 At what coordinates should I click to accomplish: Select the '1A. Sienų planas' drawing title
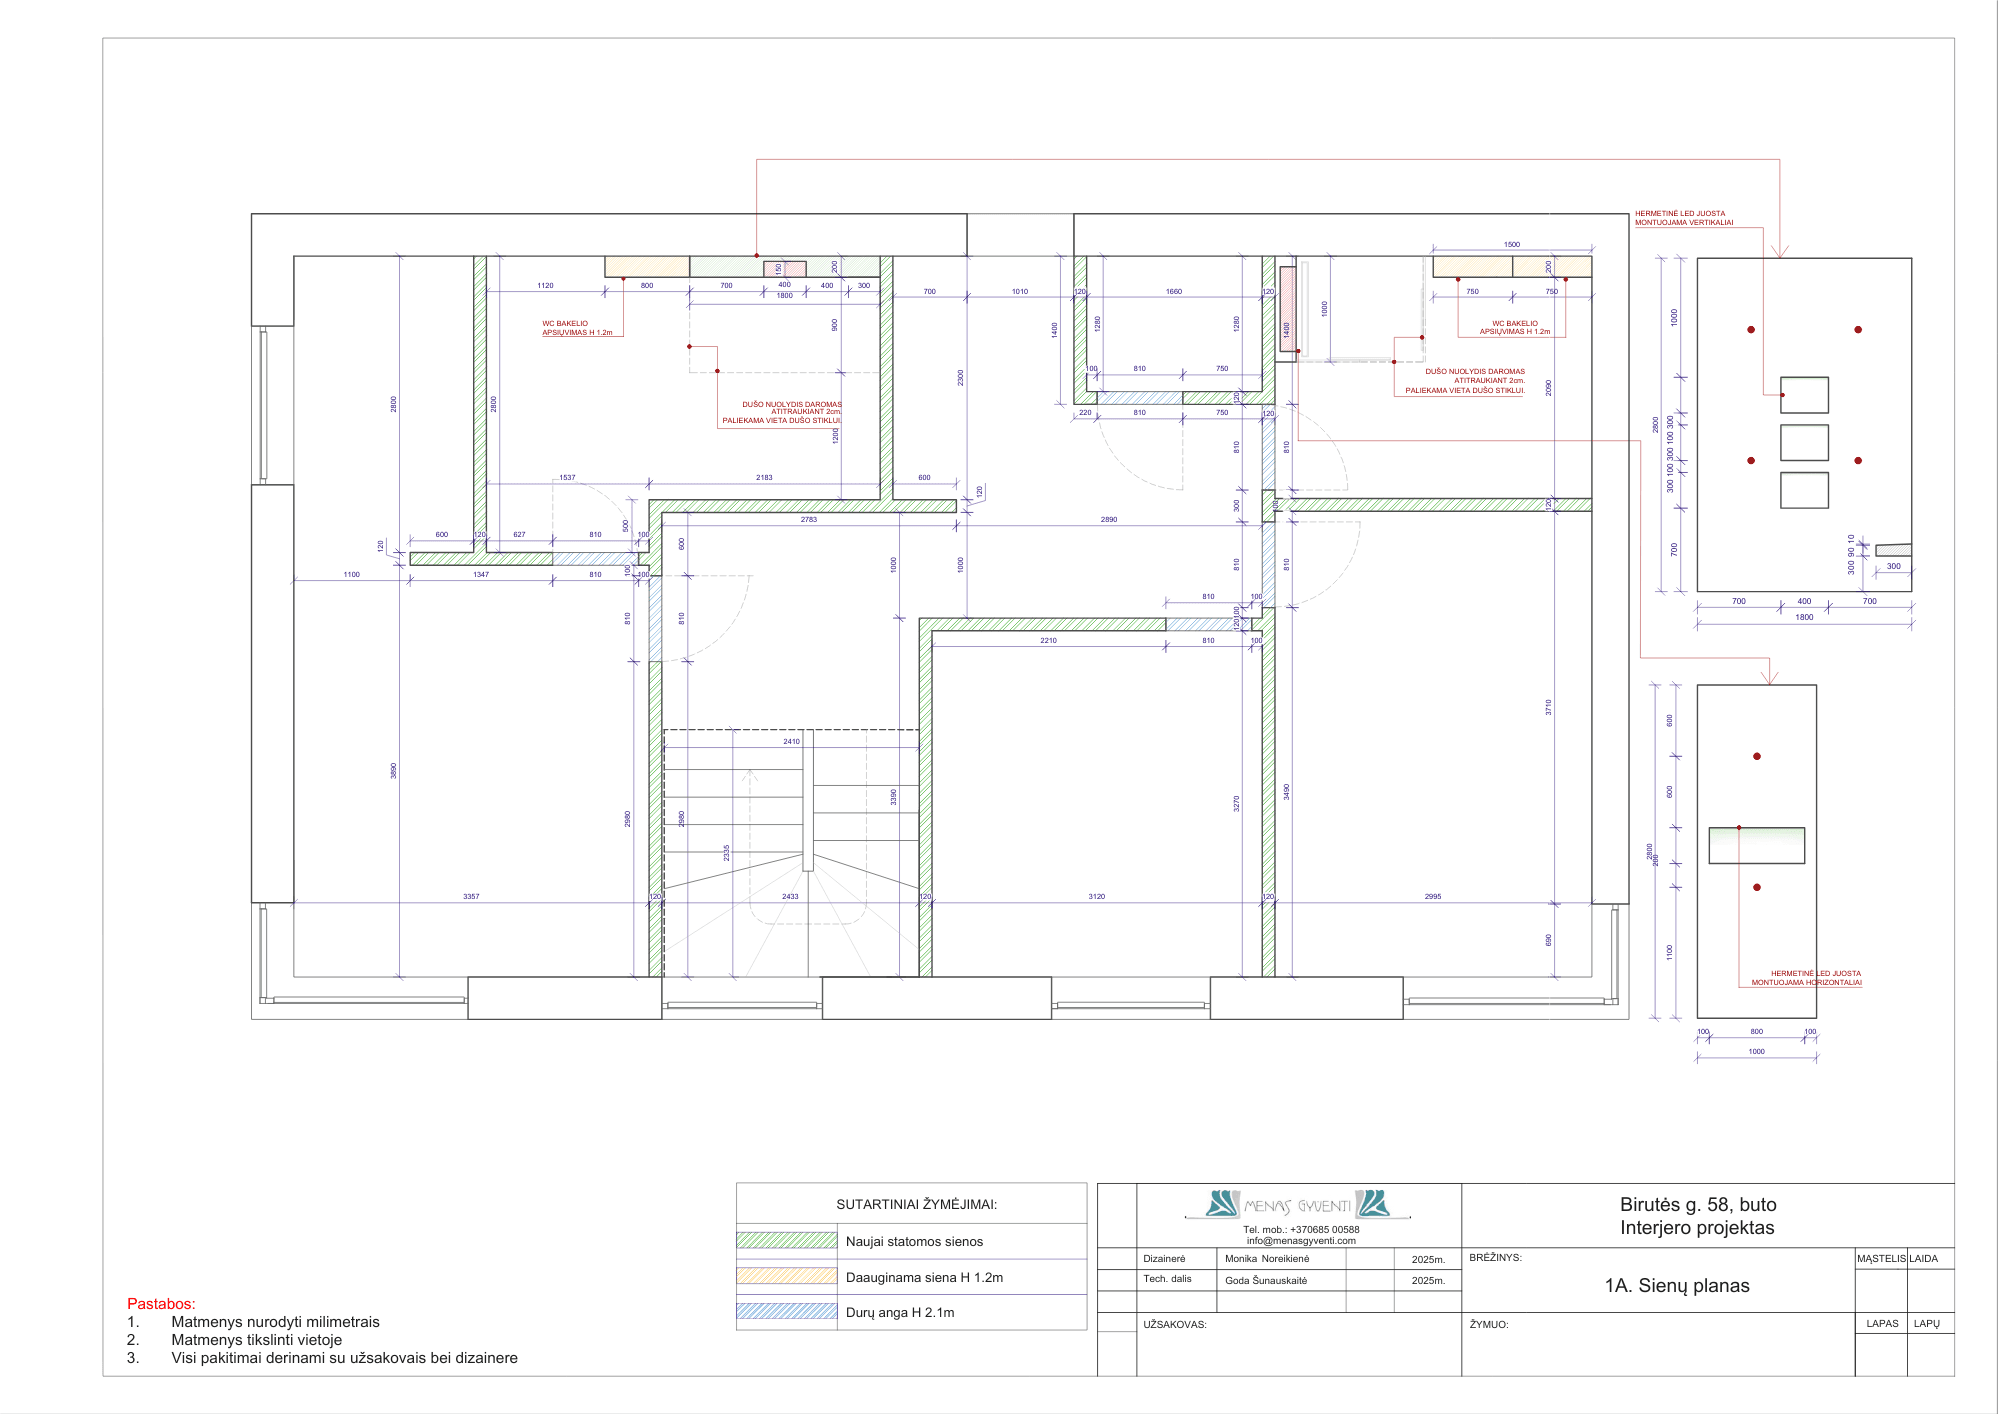[1677, 1285]
